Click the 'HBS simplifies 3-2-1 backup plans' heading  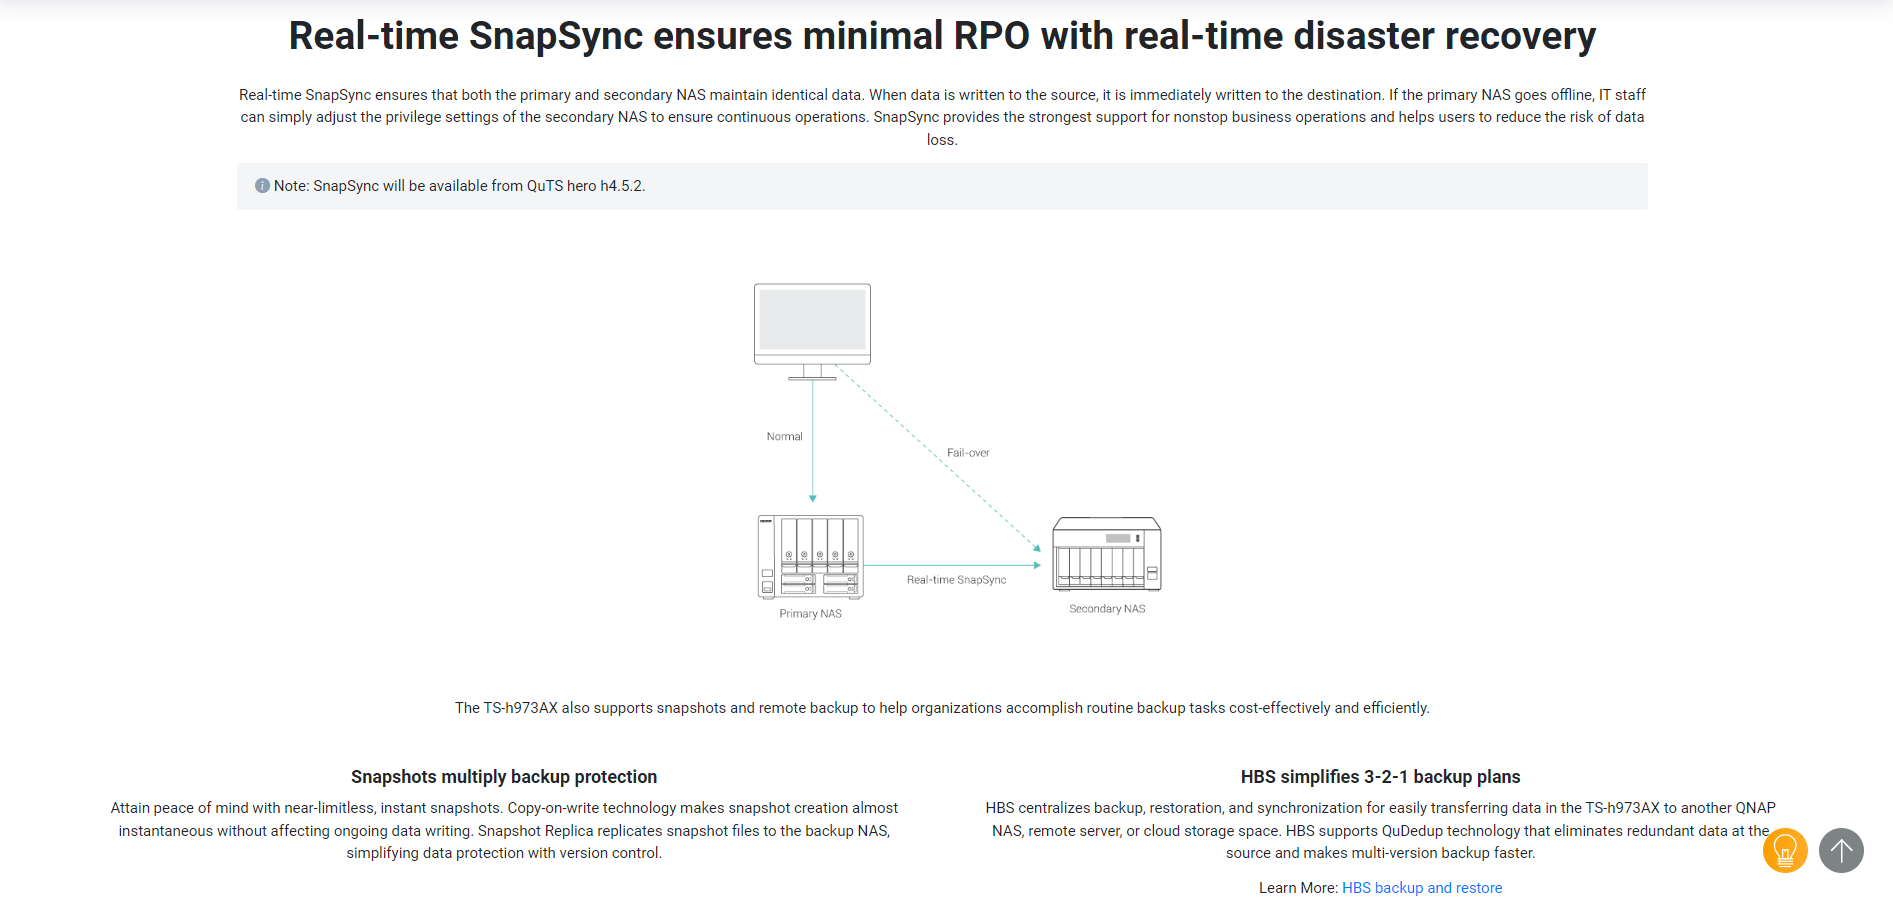[1380, 777]
